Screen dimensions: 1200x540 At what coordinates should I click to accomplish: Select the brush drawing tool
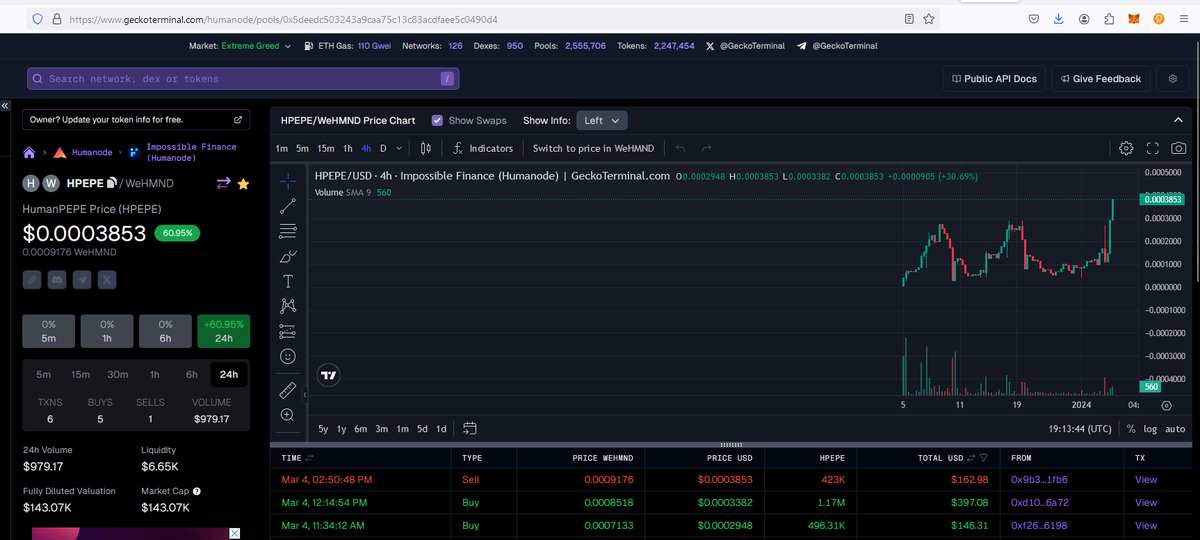click(288, 256)
